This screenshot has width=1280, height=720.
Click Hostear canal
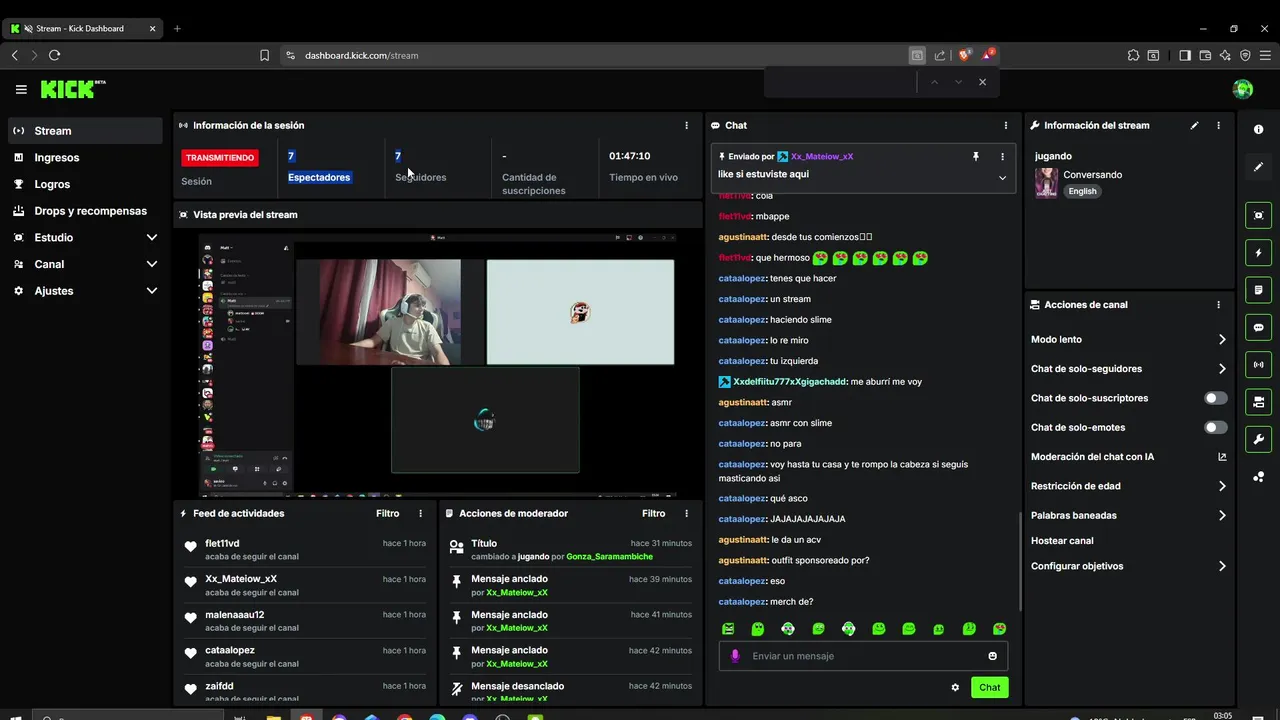1062,541
